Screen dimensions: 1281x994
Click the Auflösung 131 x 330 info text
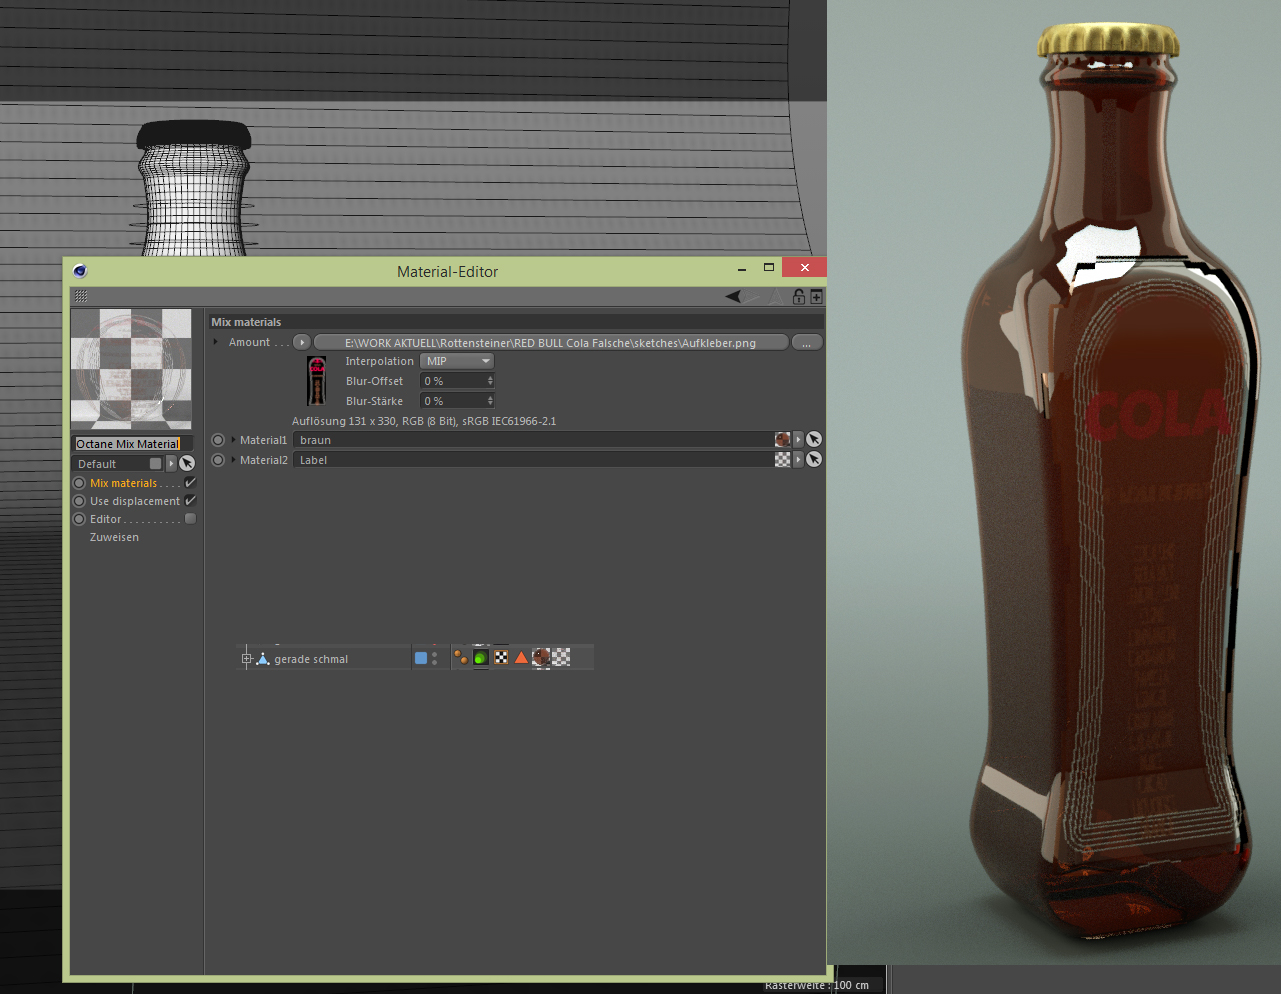(x=424, y=421)
